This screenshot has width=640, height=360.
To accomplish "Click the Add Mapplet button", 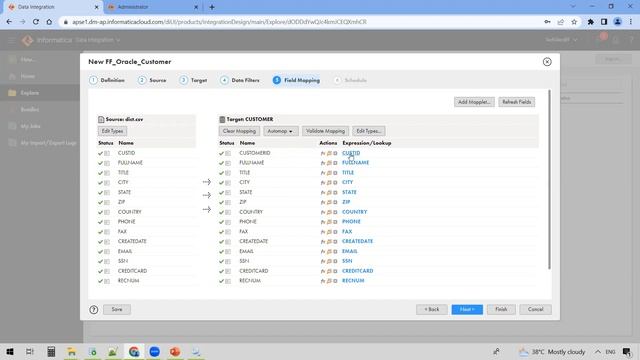I will (474, 102).
